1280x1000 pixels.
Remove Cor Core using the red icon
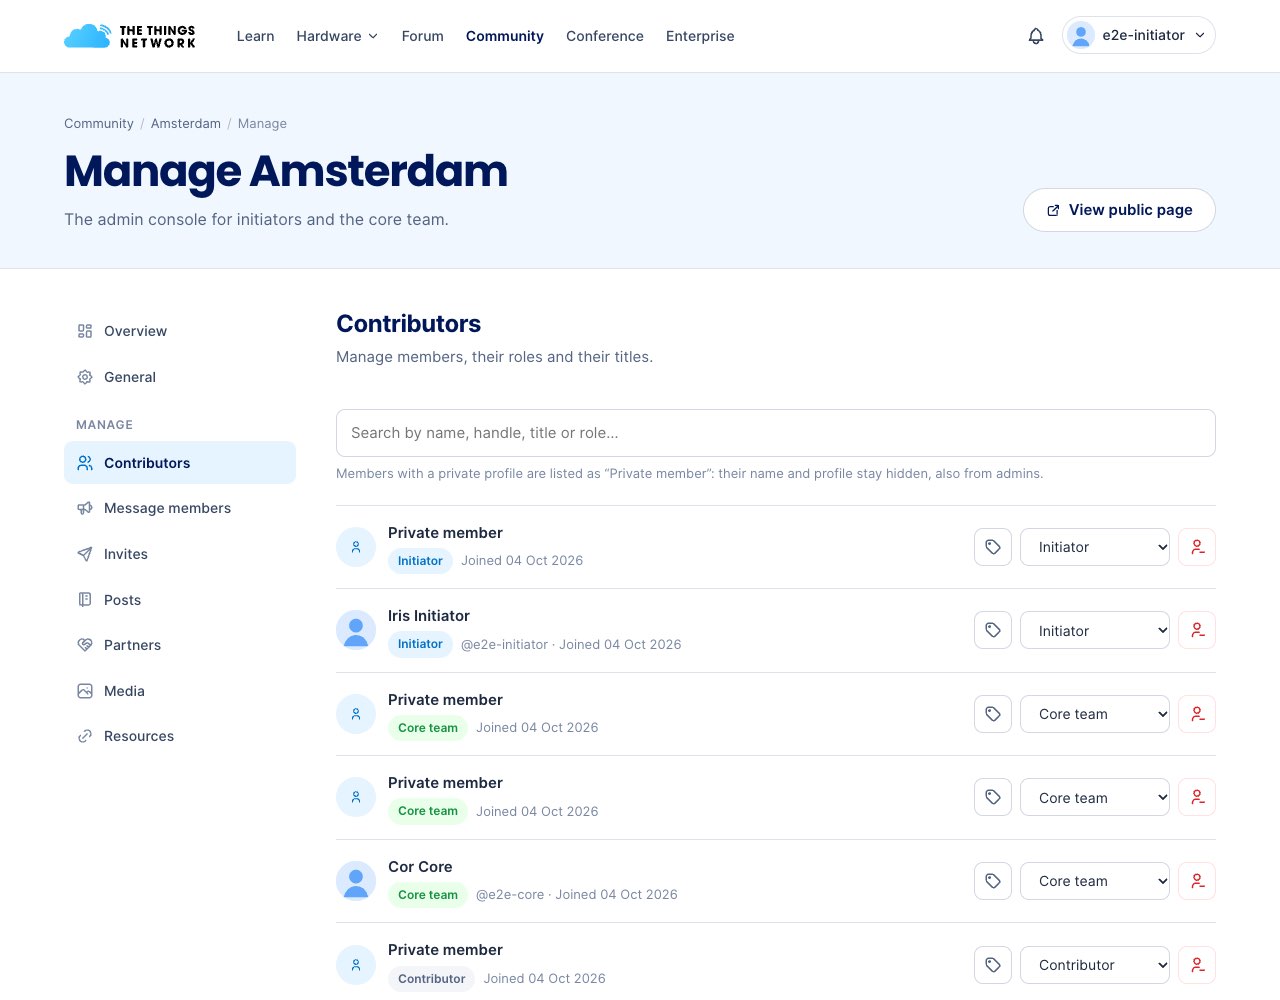coord(1197,881)
